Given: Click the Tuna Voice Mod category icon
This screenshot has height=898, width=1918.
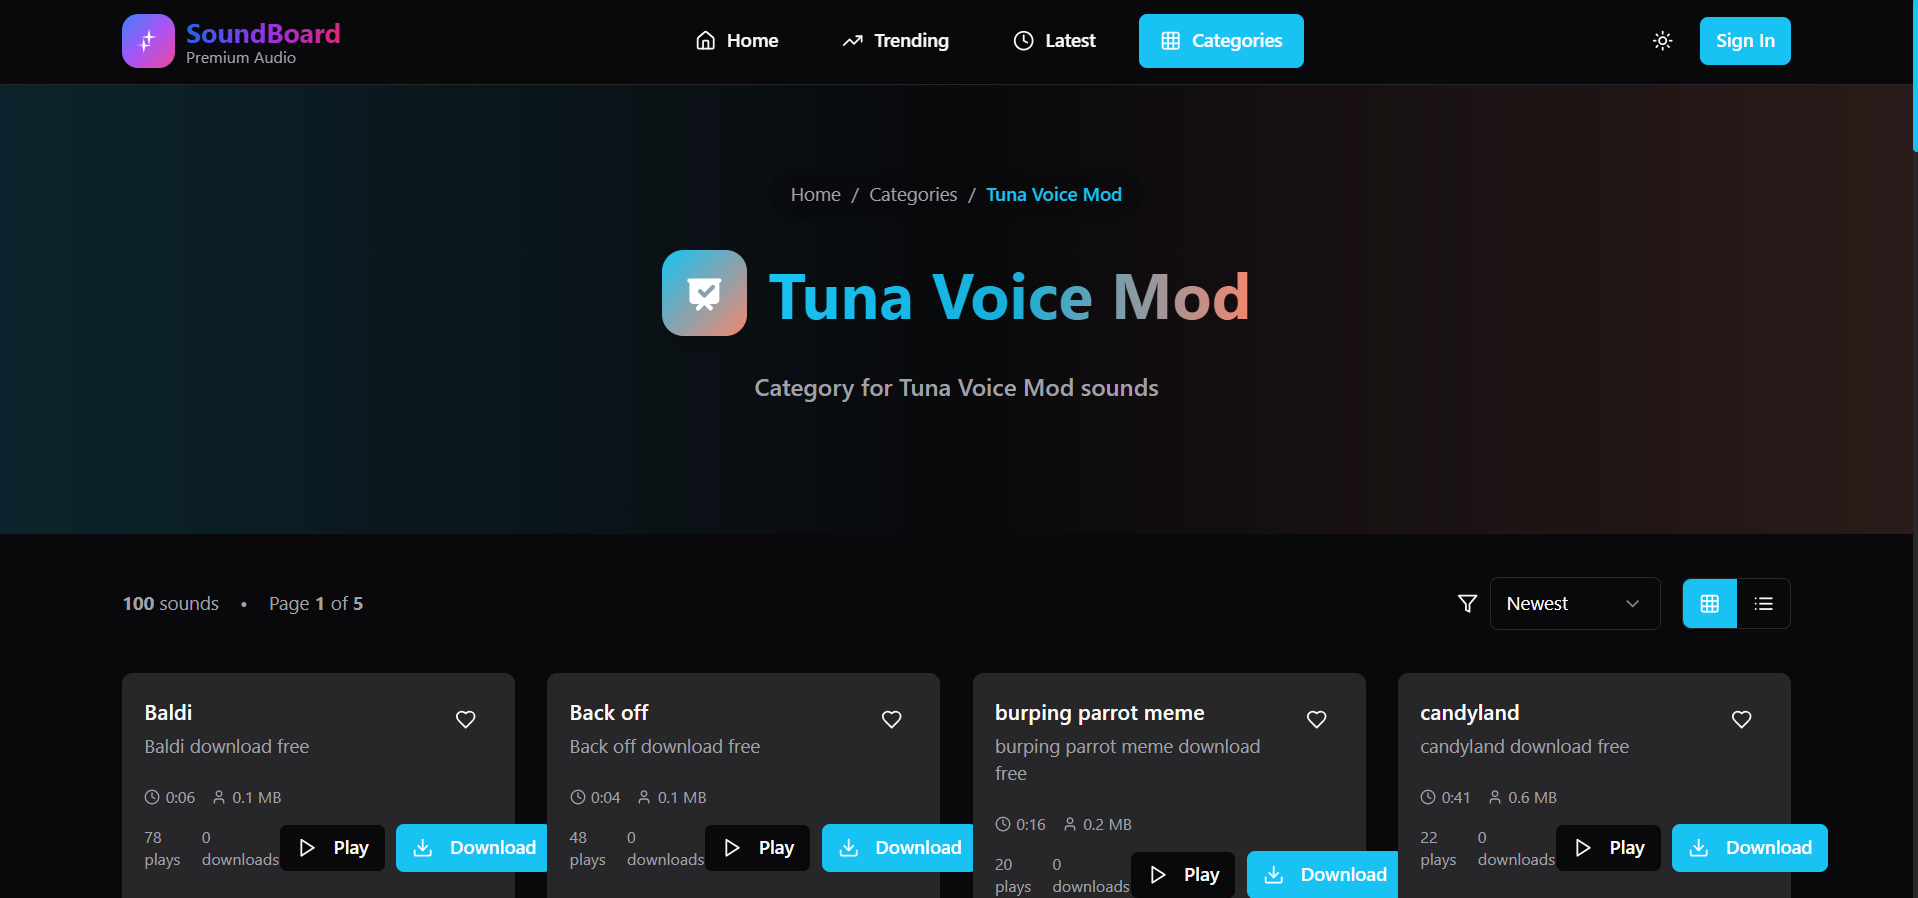Looking at the screenshot, I should tap(704, 293).
